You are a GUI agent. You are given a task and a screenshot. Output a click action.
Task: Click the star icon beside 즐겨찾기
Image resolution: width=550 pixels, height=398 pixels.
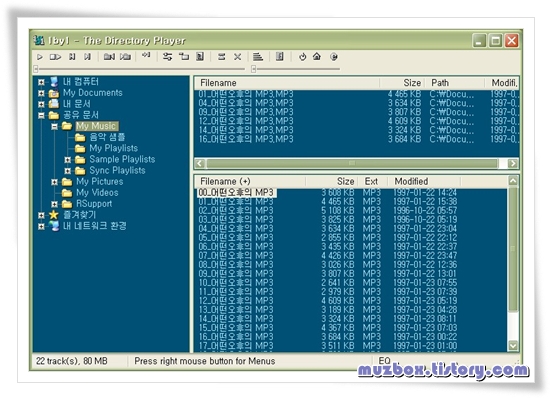pos(54,215)
